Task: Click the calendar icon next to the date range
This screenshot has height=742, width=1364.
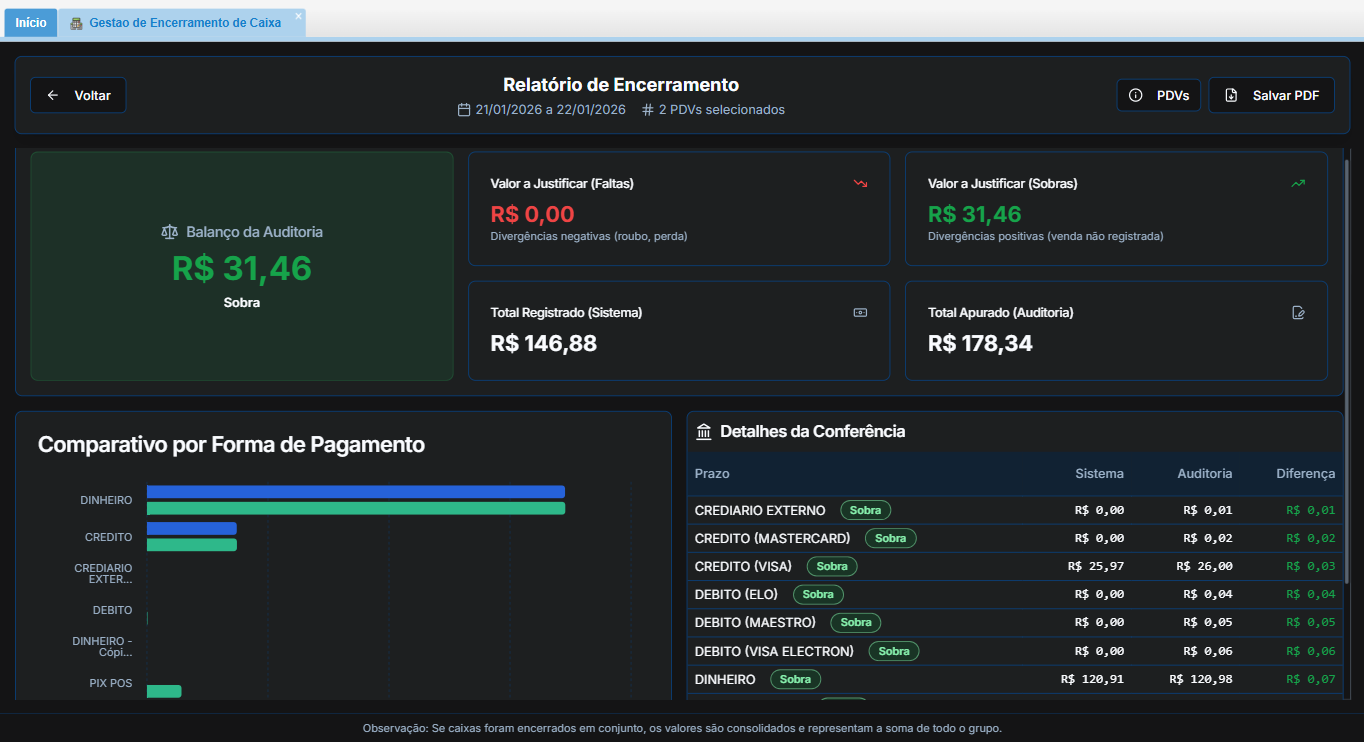Action: [x=464, y=110]
